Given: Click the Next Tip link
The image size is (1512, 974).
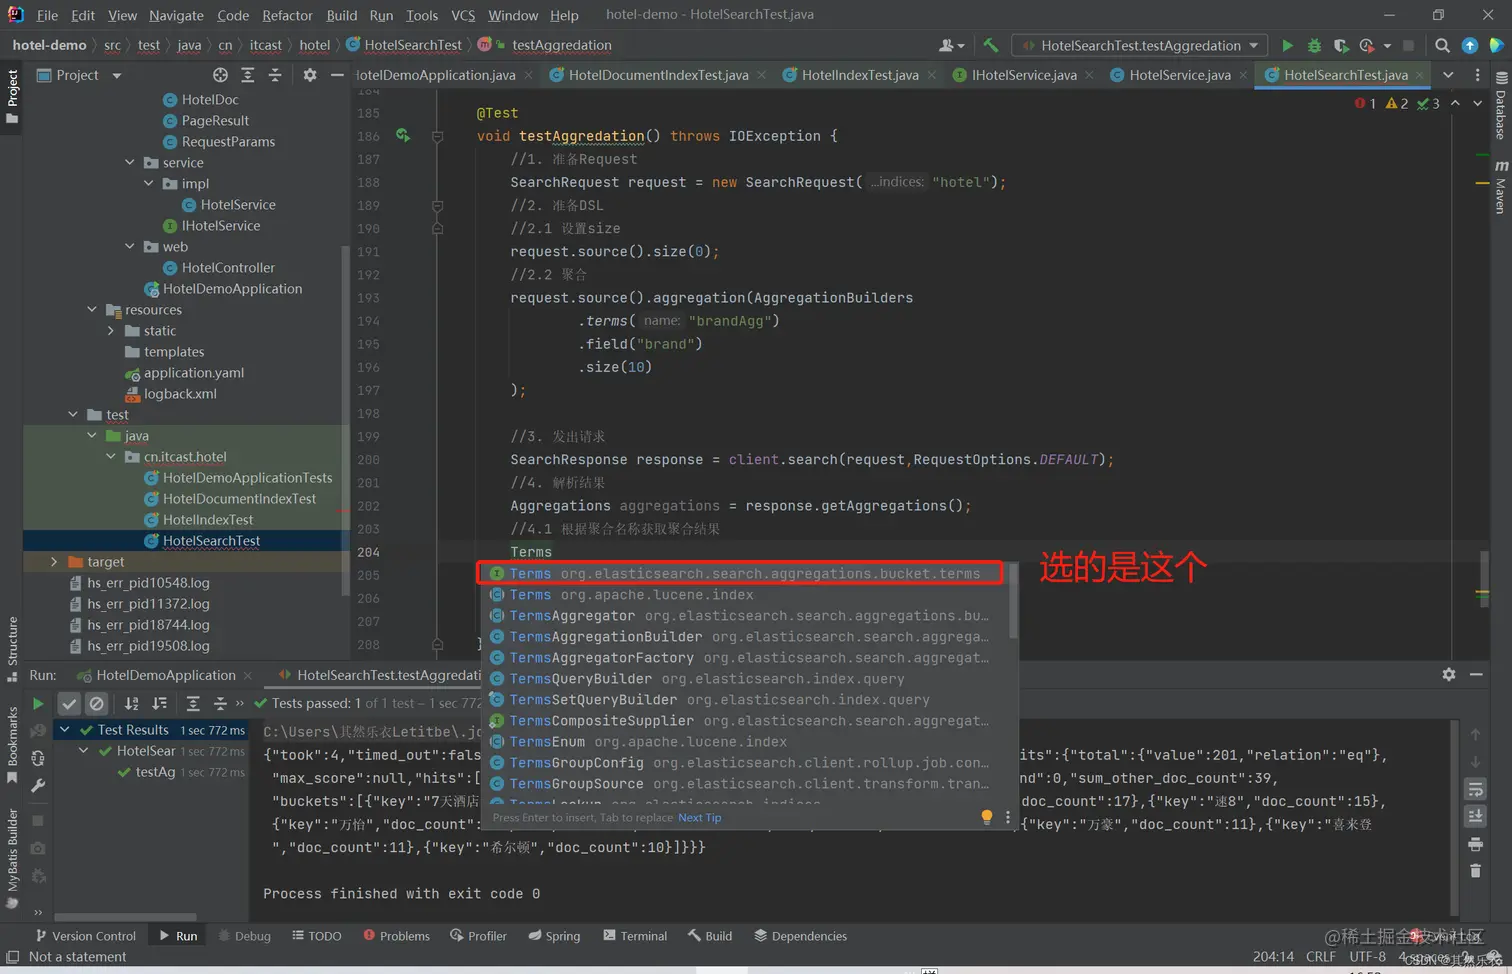Looking at the screenshot, I should point(699,818).
